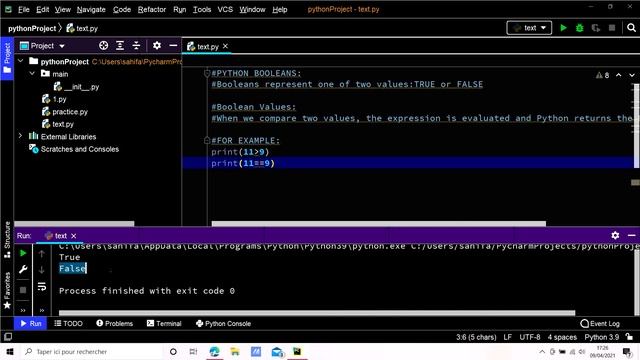Click the Stop icon in main toolbar

[612, 28]
